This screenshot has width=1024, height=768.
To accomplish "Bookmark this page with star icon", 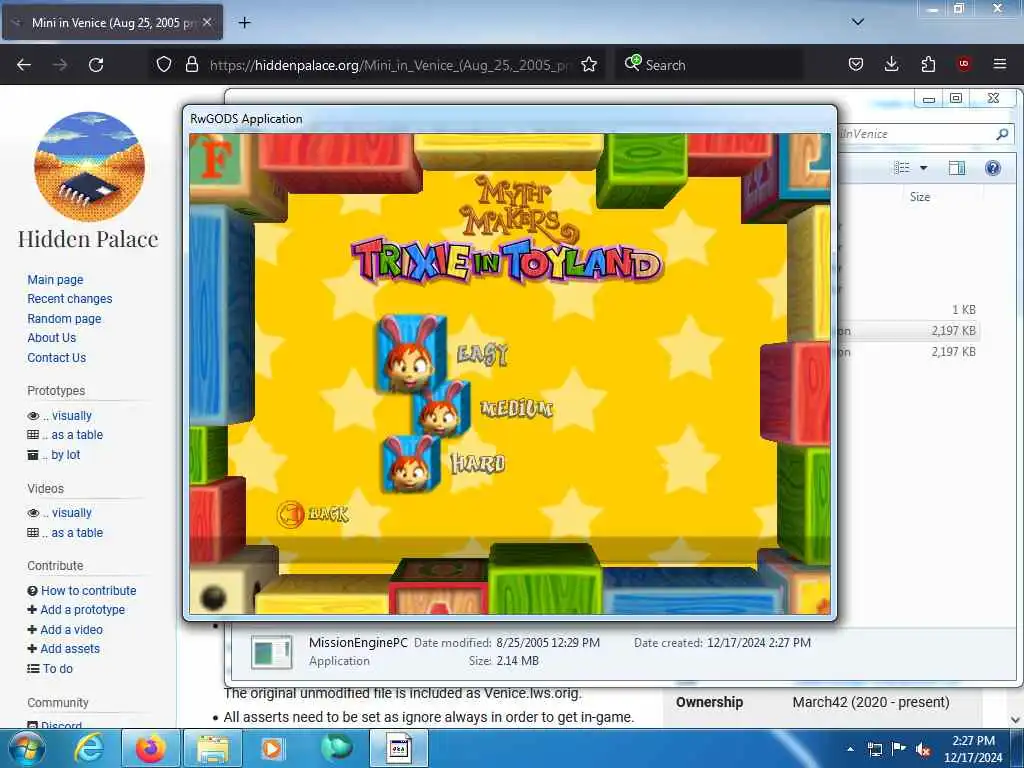I will (x=589, y=65).
